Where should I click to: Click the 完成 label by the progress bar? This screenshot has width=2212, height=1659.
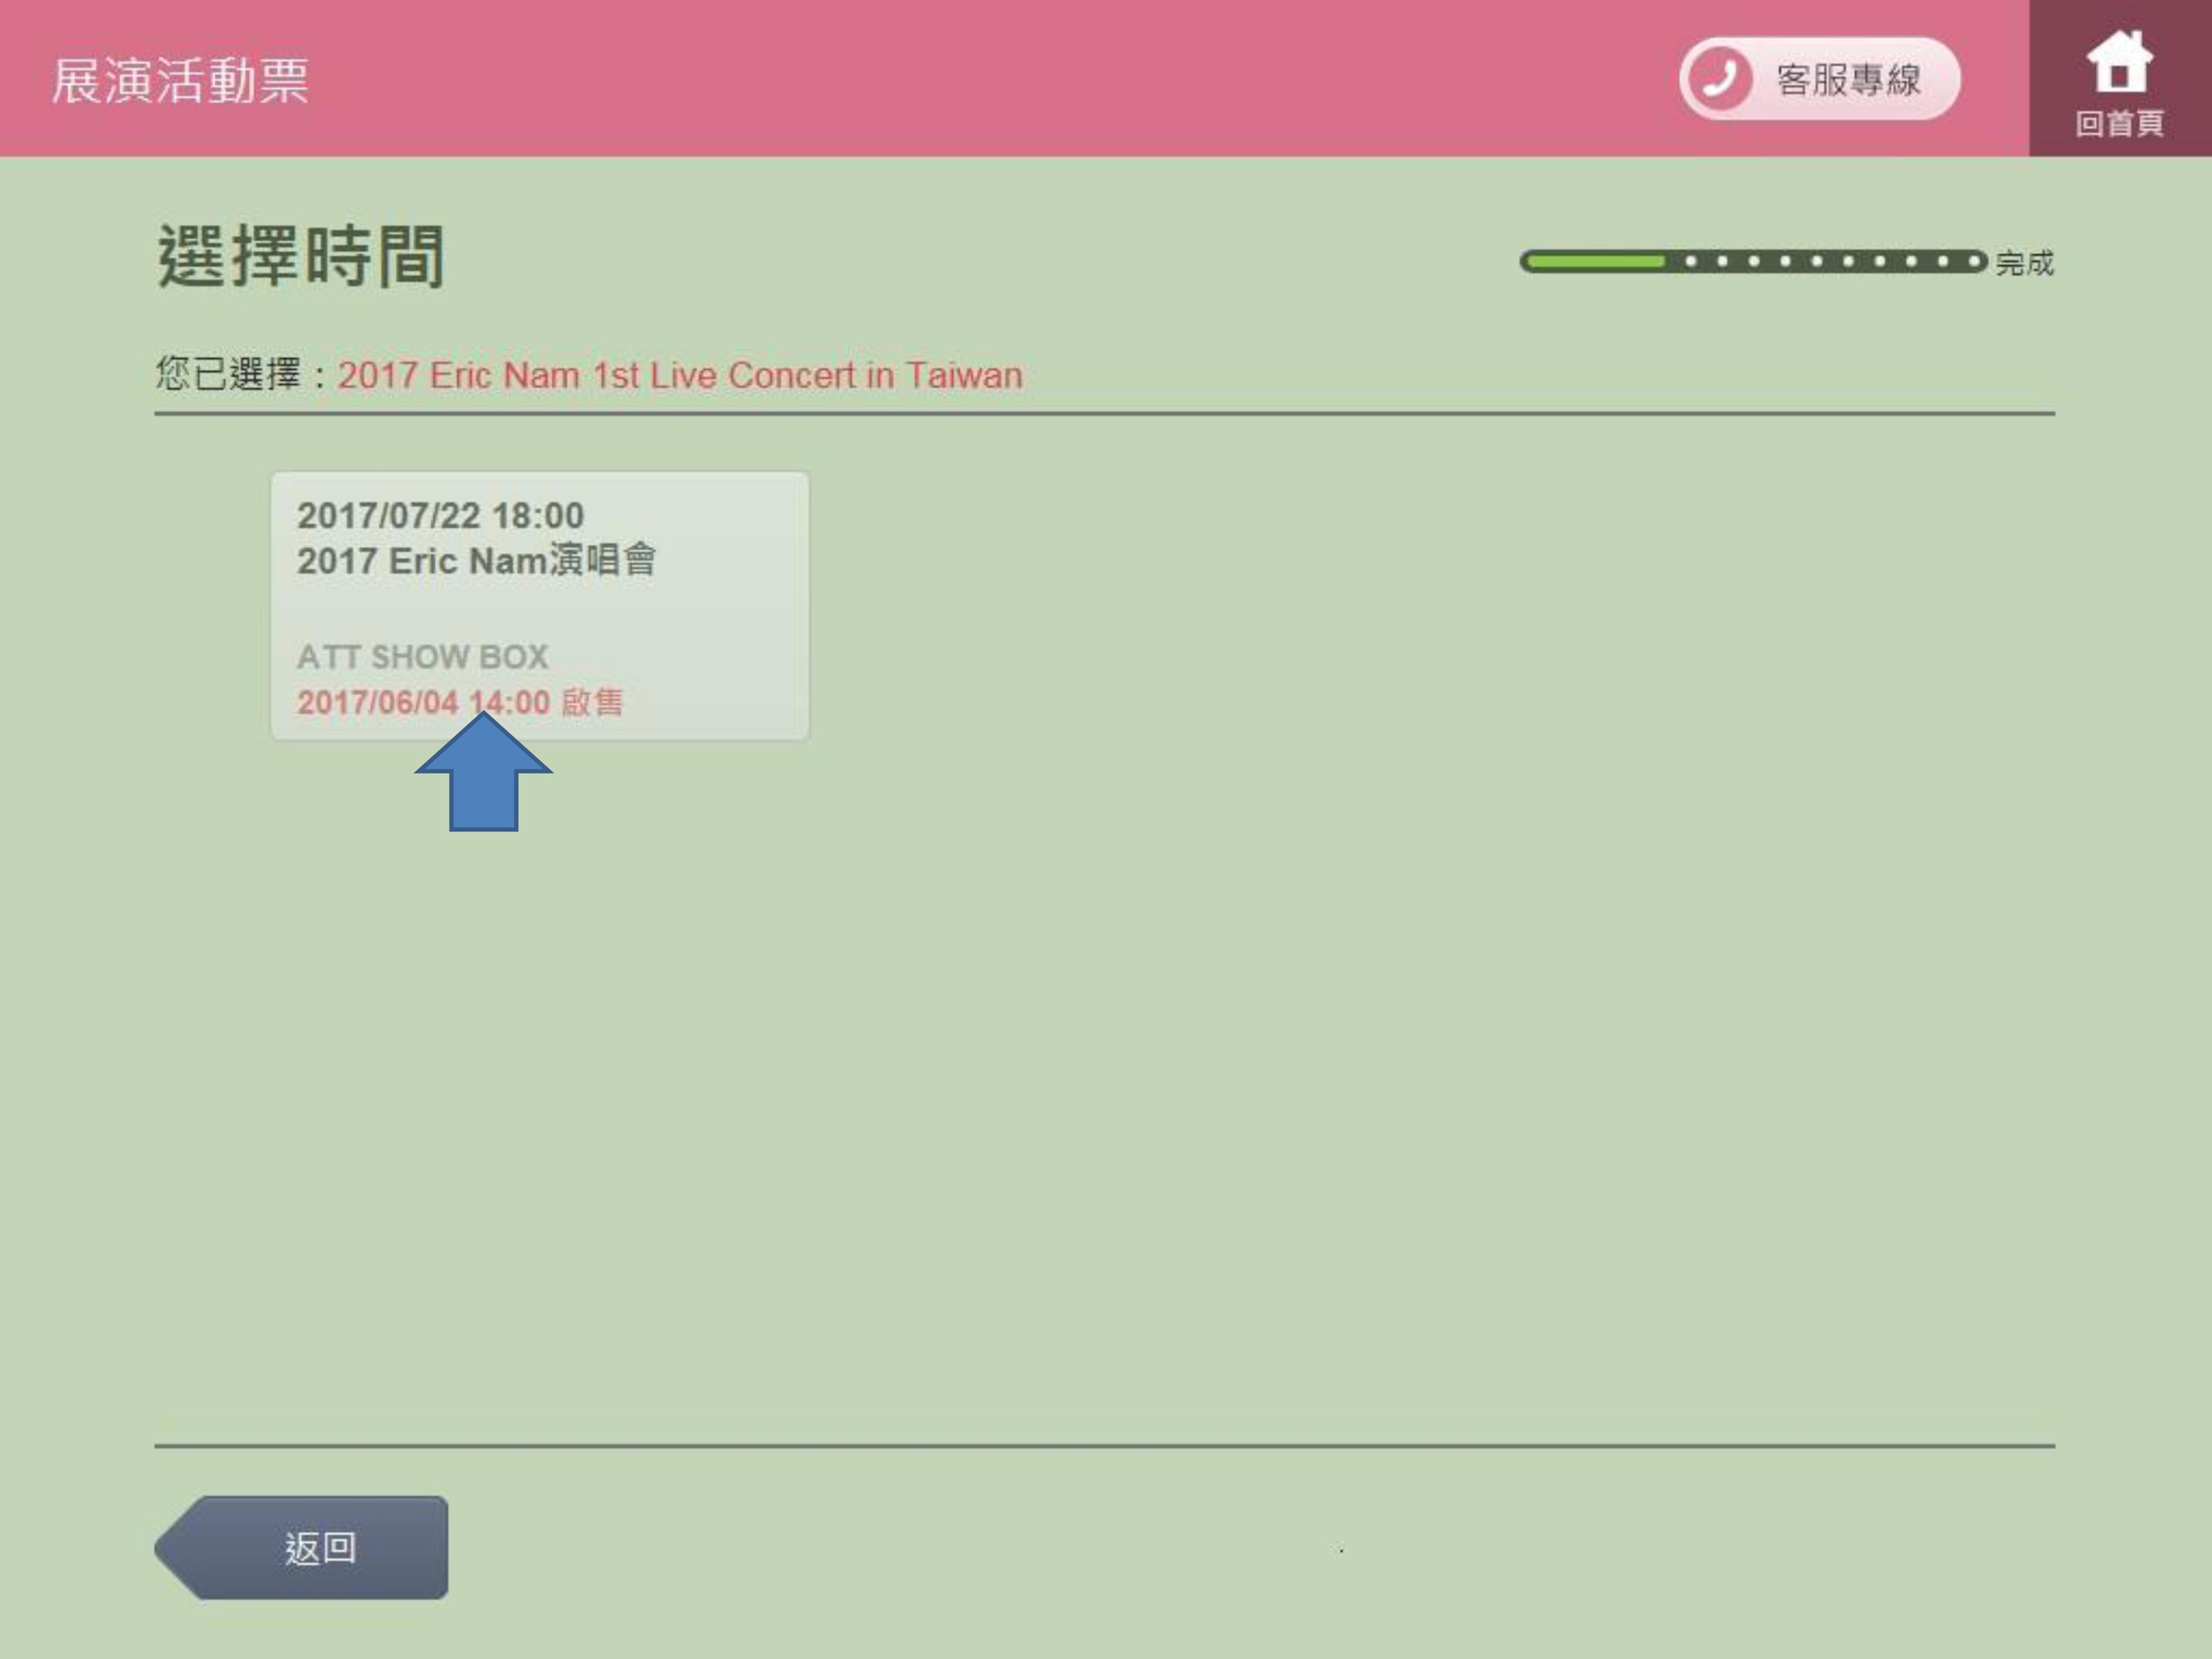click(x=2024, y=263)
